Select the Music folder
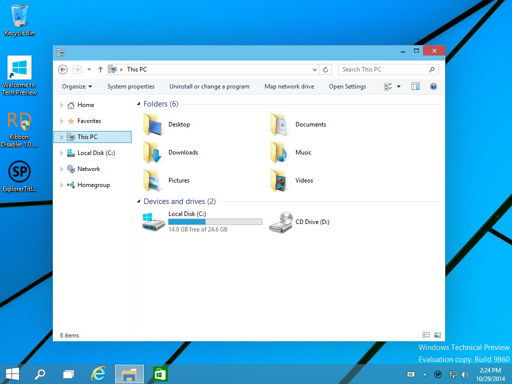Screen dimensions: 512x384 (291, 152)
